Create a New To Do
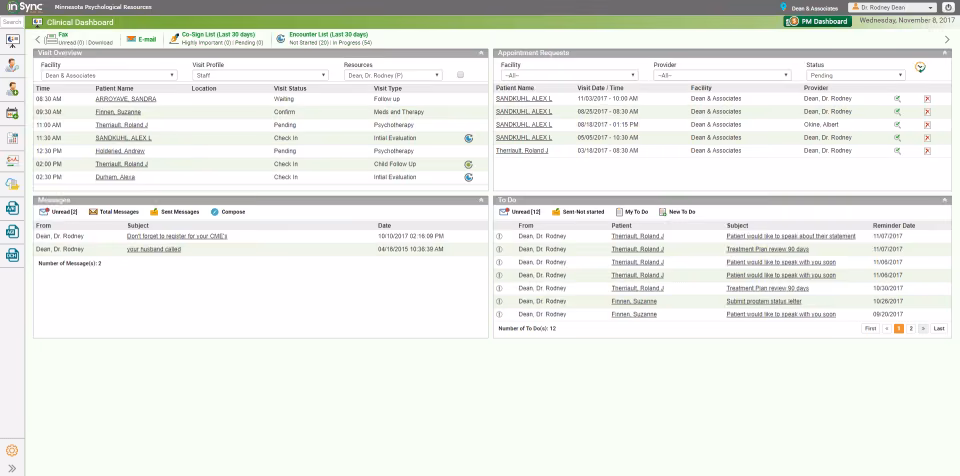Image resolution: width=960 pixels, height=476 pixels. pos(677,212)
